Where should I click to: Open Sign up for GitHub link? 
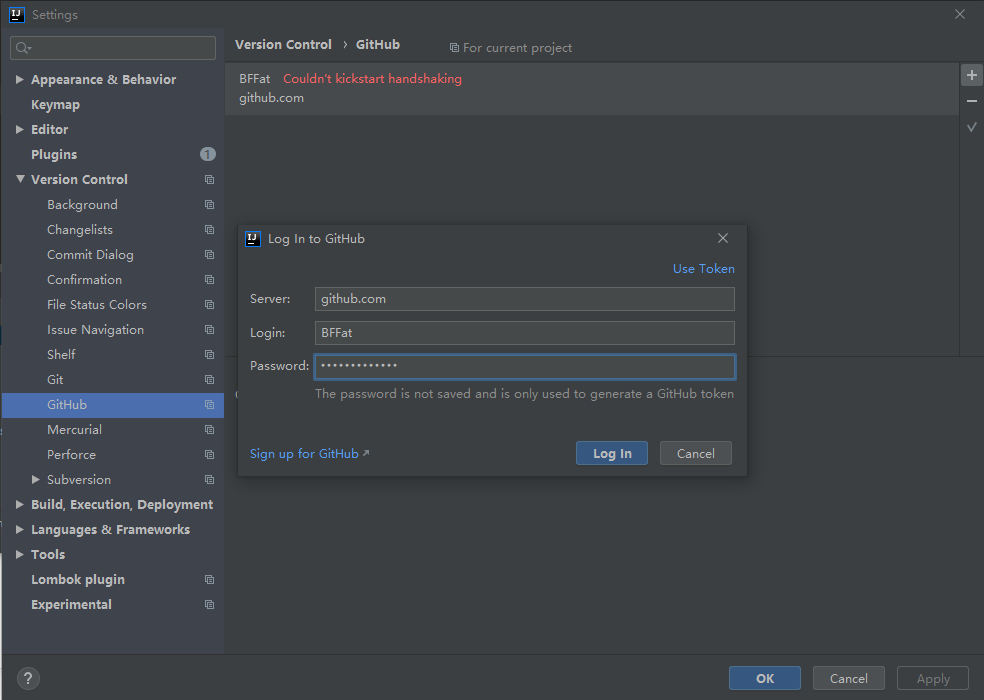[x=309, y=453]
